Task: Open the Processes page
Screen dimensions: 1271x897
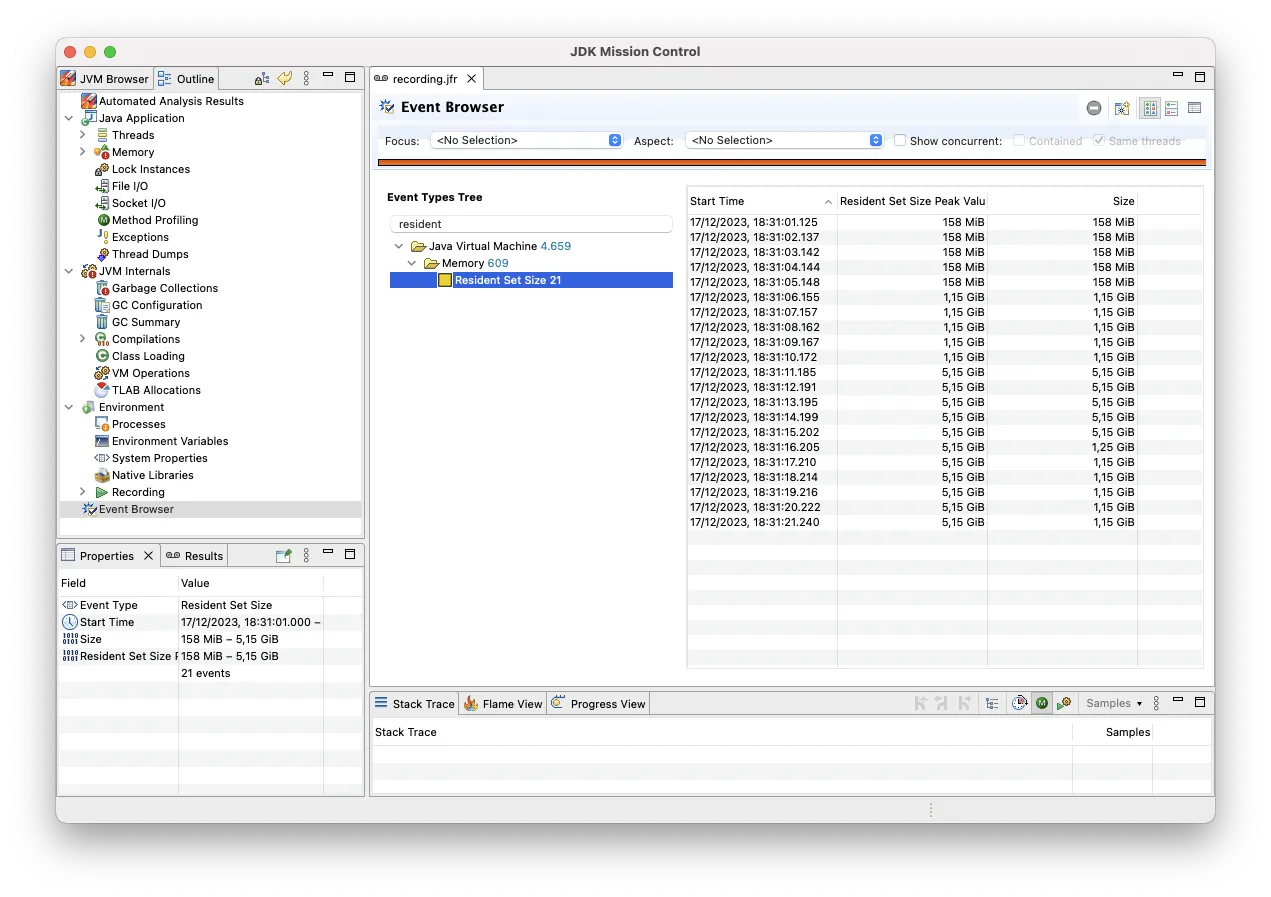Action: click(138, 424)
